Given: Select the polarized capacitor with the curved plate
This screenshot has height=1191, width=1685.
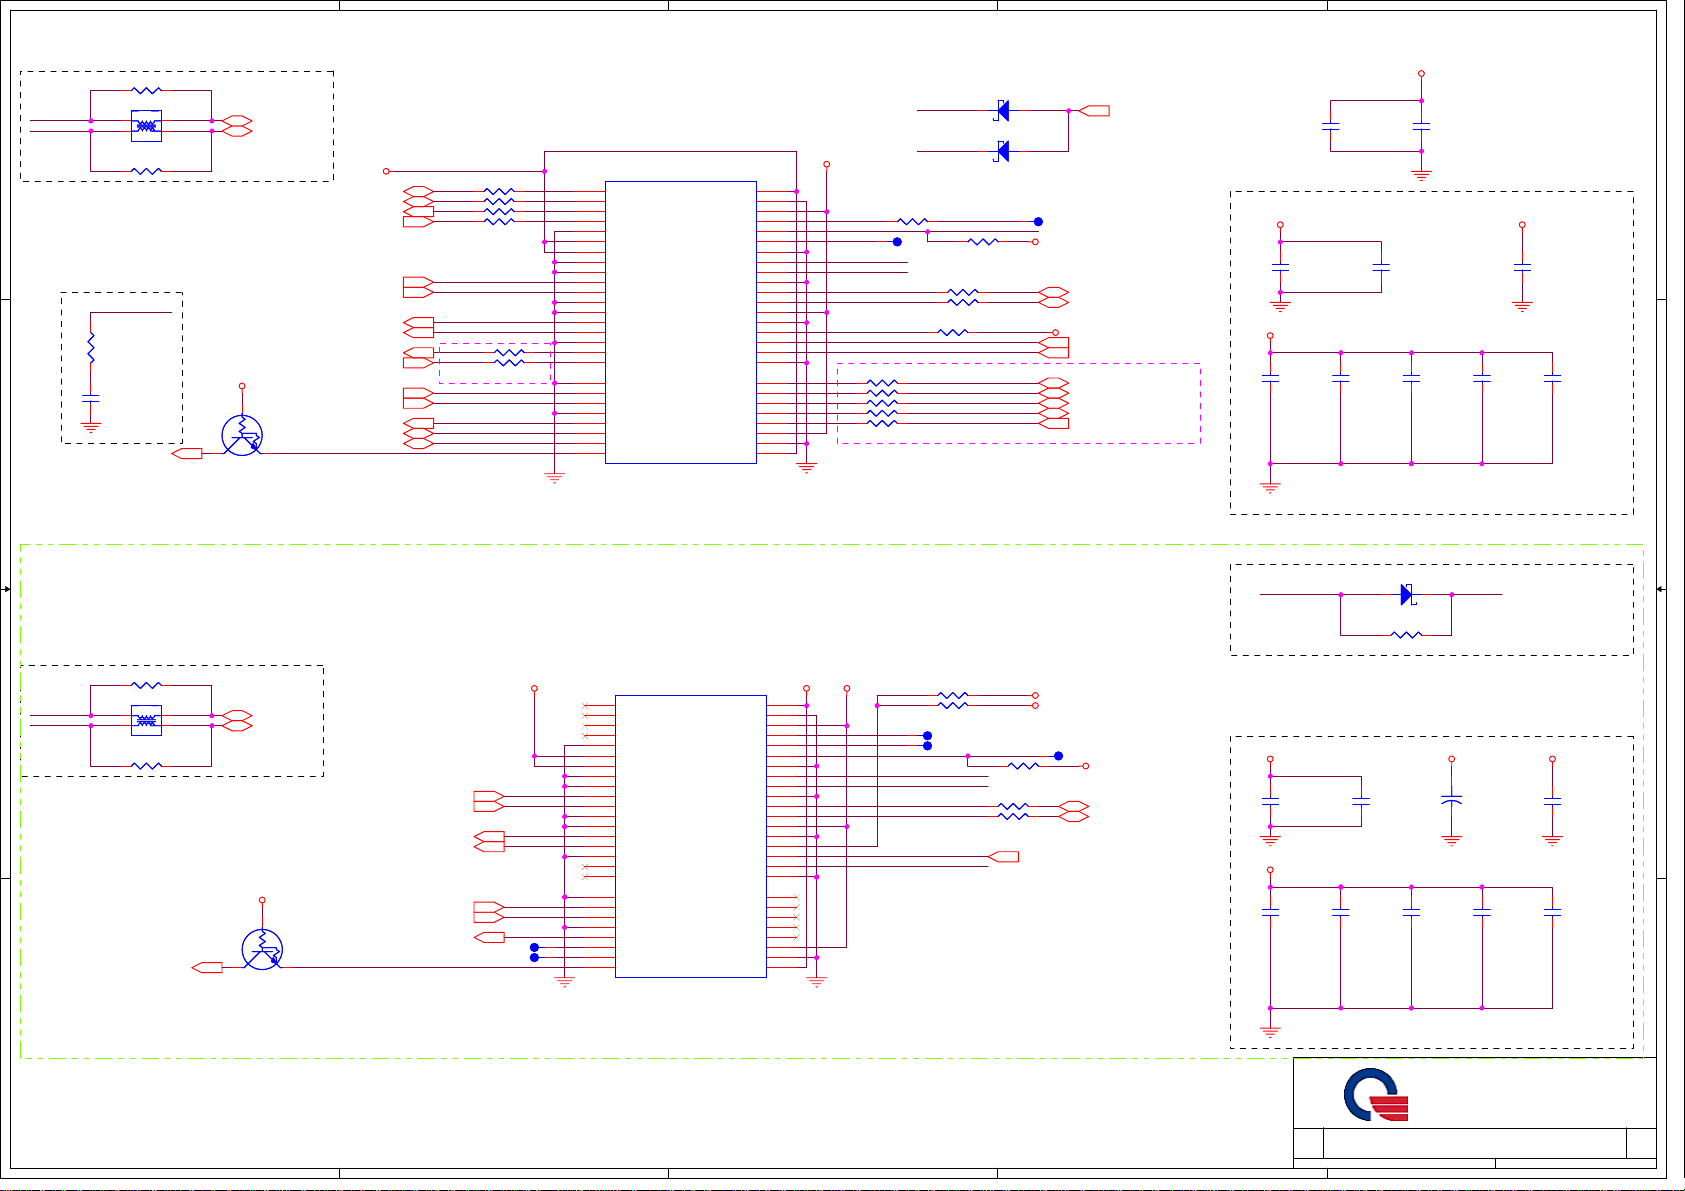Looking at the screenshot, I should (x=1451, y=800).
